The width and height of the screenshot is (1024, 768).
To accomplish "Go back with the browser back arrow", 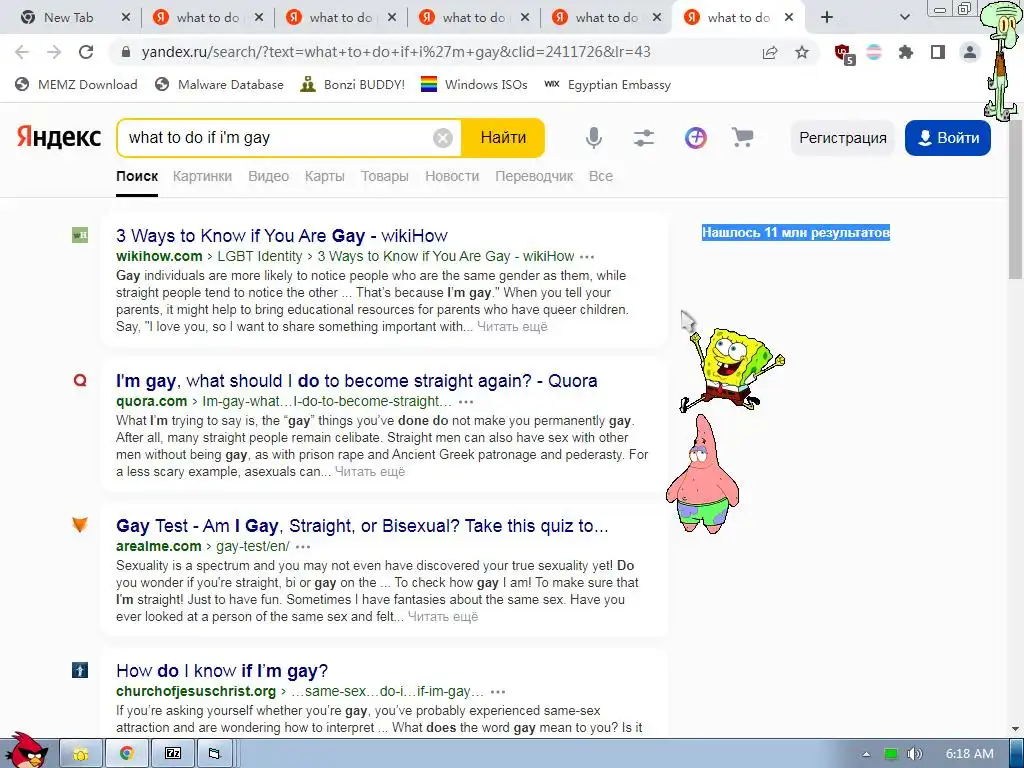I will point(22,52).
